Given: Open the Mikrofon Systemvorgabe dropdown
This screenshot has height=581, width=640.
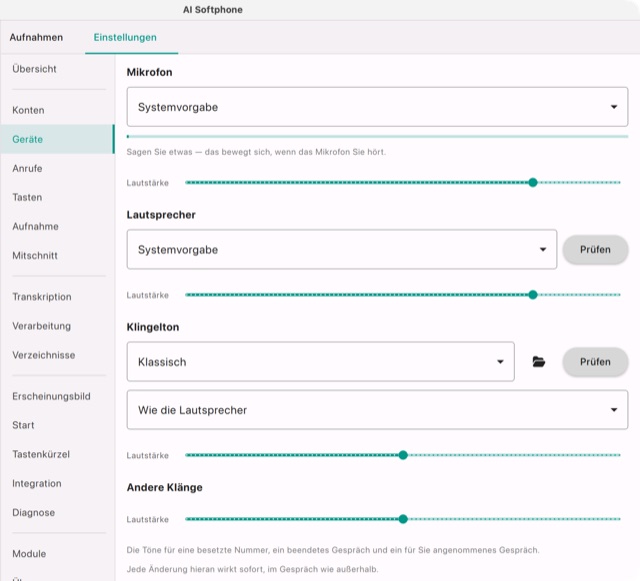Looking at the screenshot, I should (x=377, y=107).
